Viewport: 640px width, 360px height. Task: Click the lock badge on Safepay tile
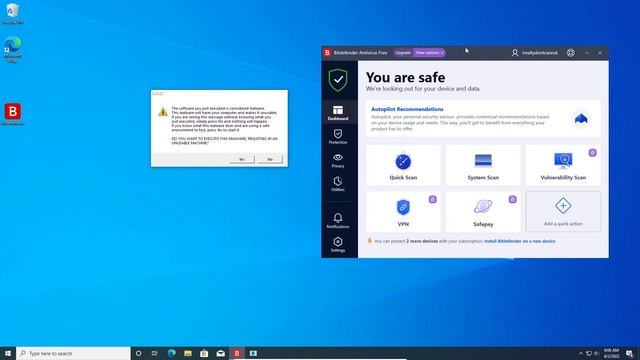[513, 199]
